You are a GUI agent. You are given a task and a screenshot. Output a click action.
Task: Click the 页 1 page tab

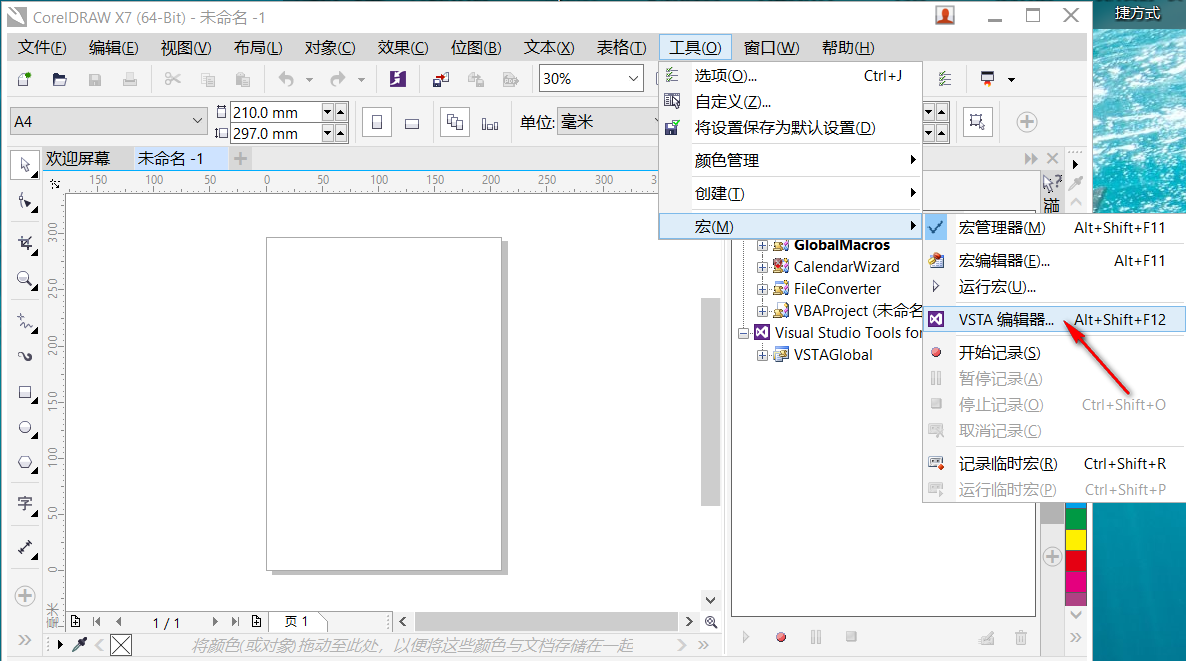[297, 622]
